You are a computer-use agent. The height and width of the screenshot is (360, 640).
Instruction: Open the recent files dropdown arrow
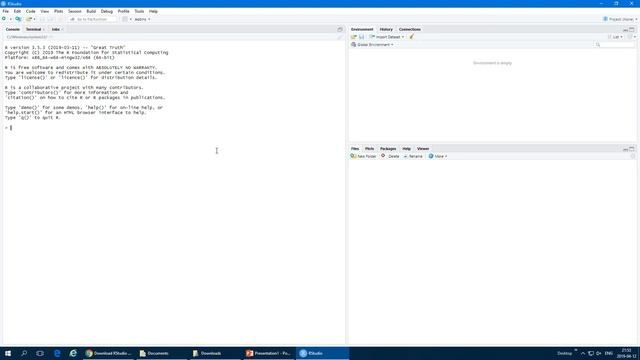tap(34, 19)
